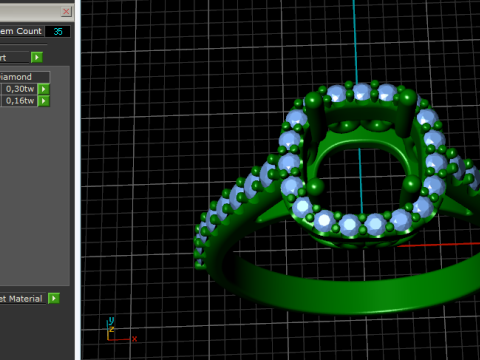Click the green arrow beside Material
Image resolution: width=480 pixels, height=360 pixels.
(54, 298)
